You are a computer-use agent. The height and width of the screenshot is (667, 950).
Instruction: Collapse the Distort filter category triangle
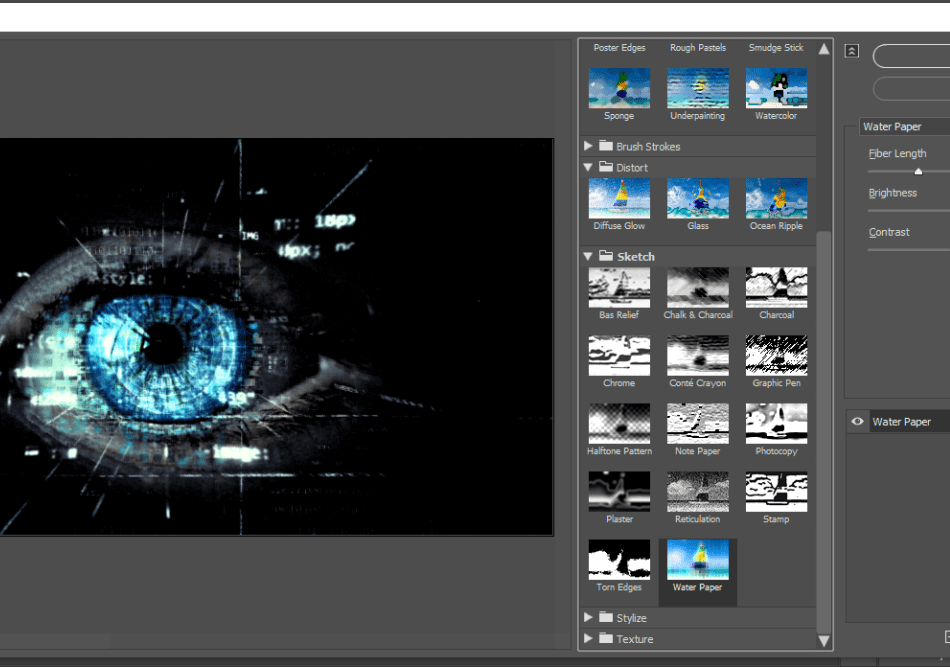coord(588,167)
